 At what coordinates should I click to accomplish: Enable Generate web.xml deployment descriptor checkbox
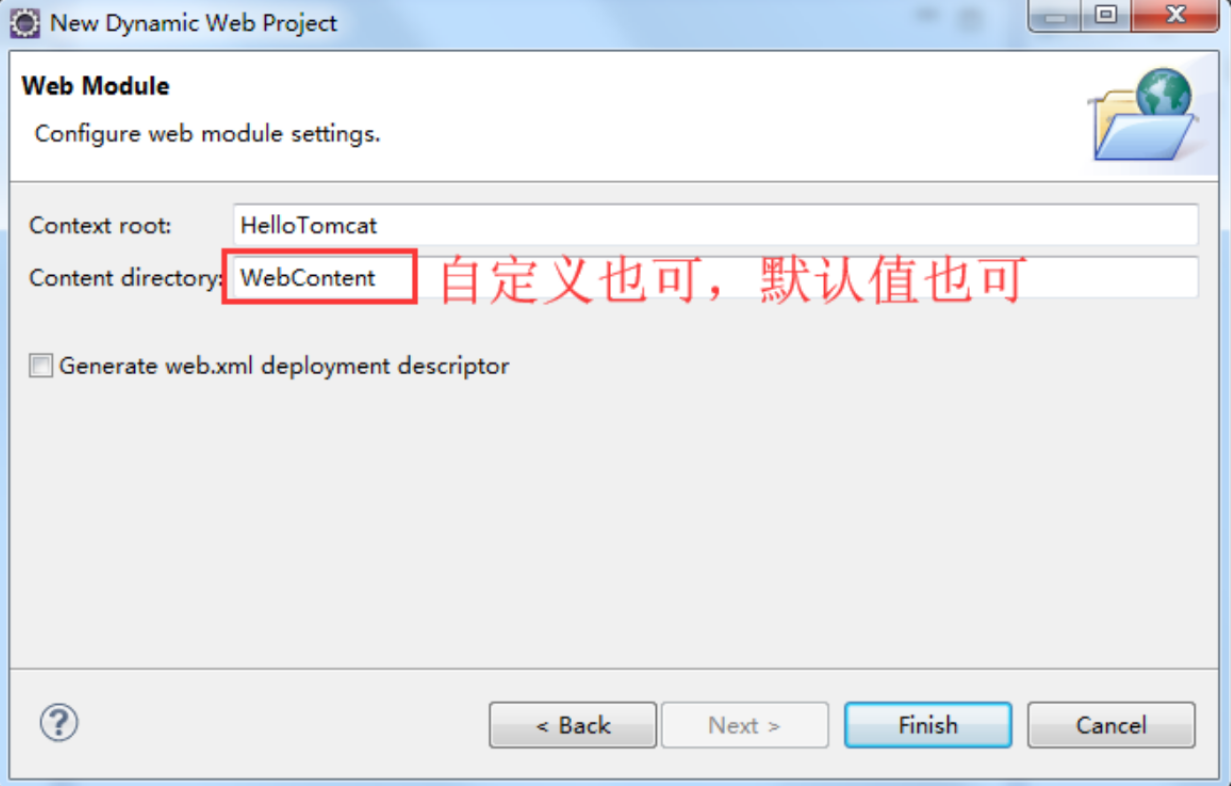(41, 366)
